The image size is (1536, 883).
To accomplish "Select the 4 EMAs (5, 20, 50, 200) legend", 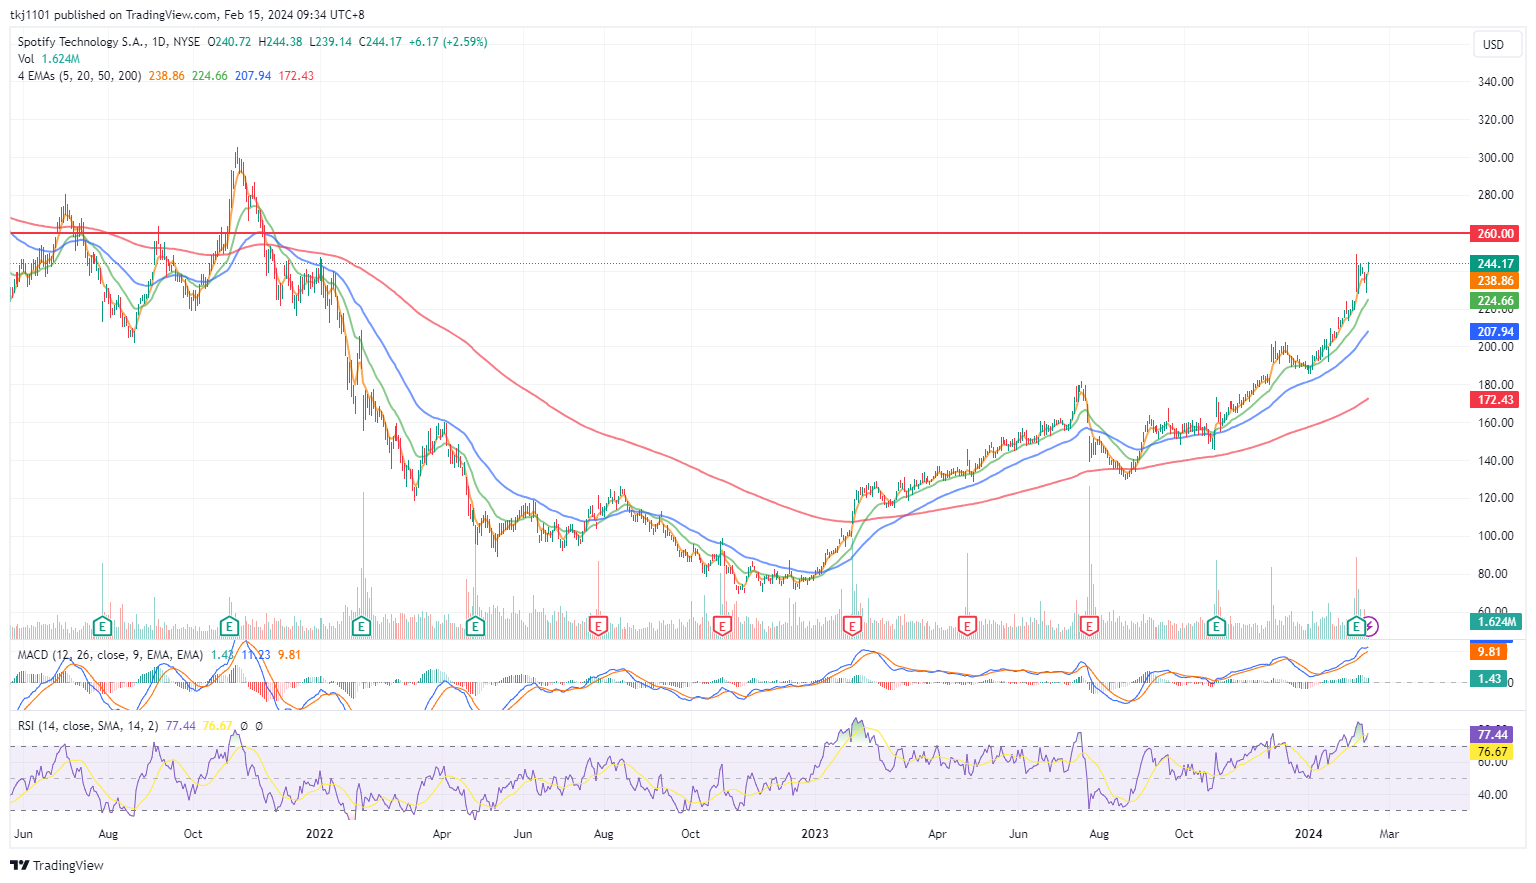I will coord(79,76).
